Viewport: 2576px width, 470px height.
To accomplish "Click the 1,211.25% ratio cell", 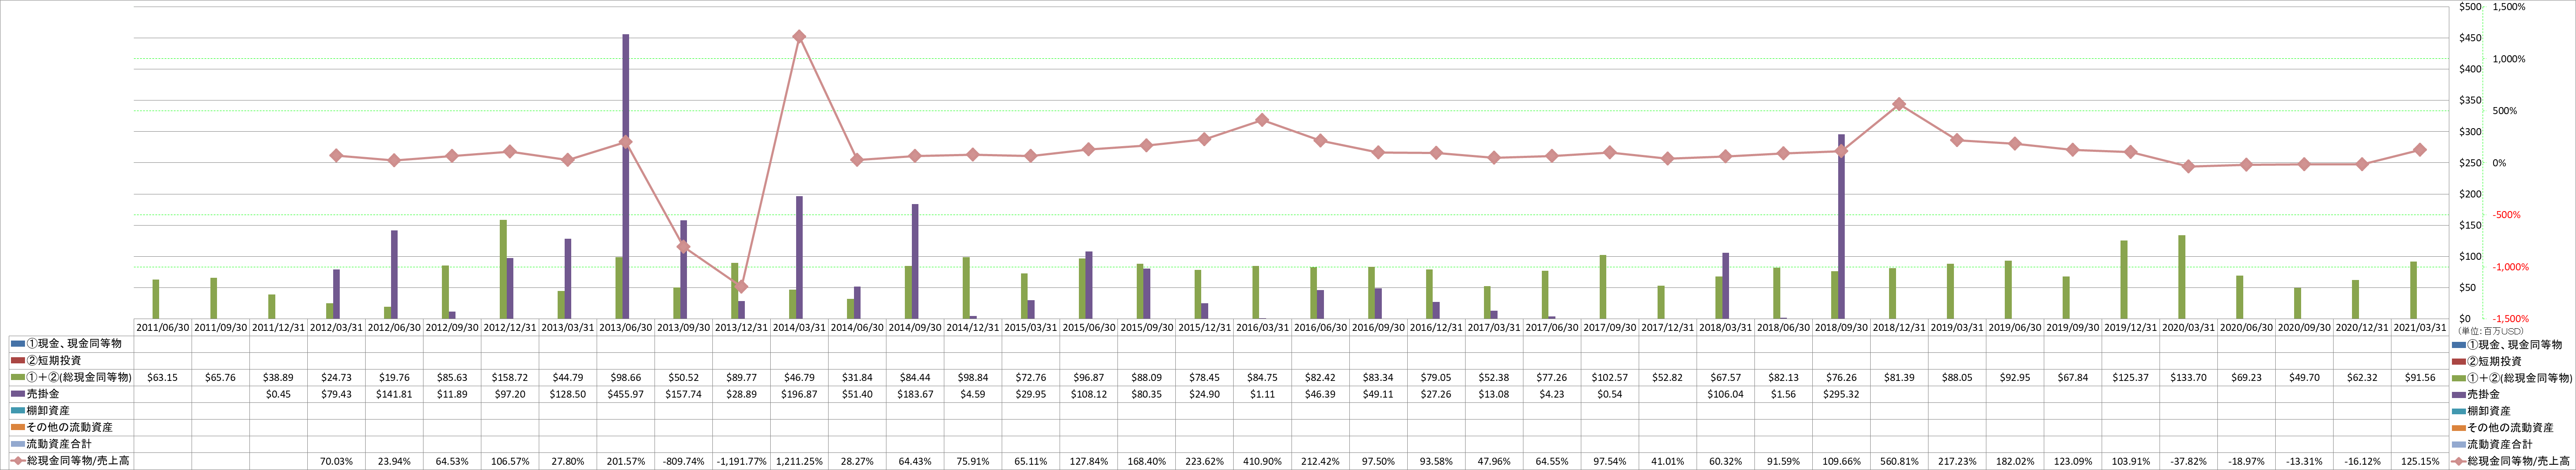I will (799, 461).
